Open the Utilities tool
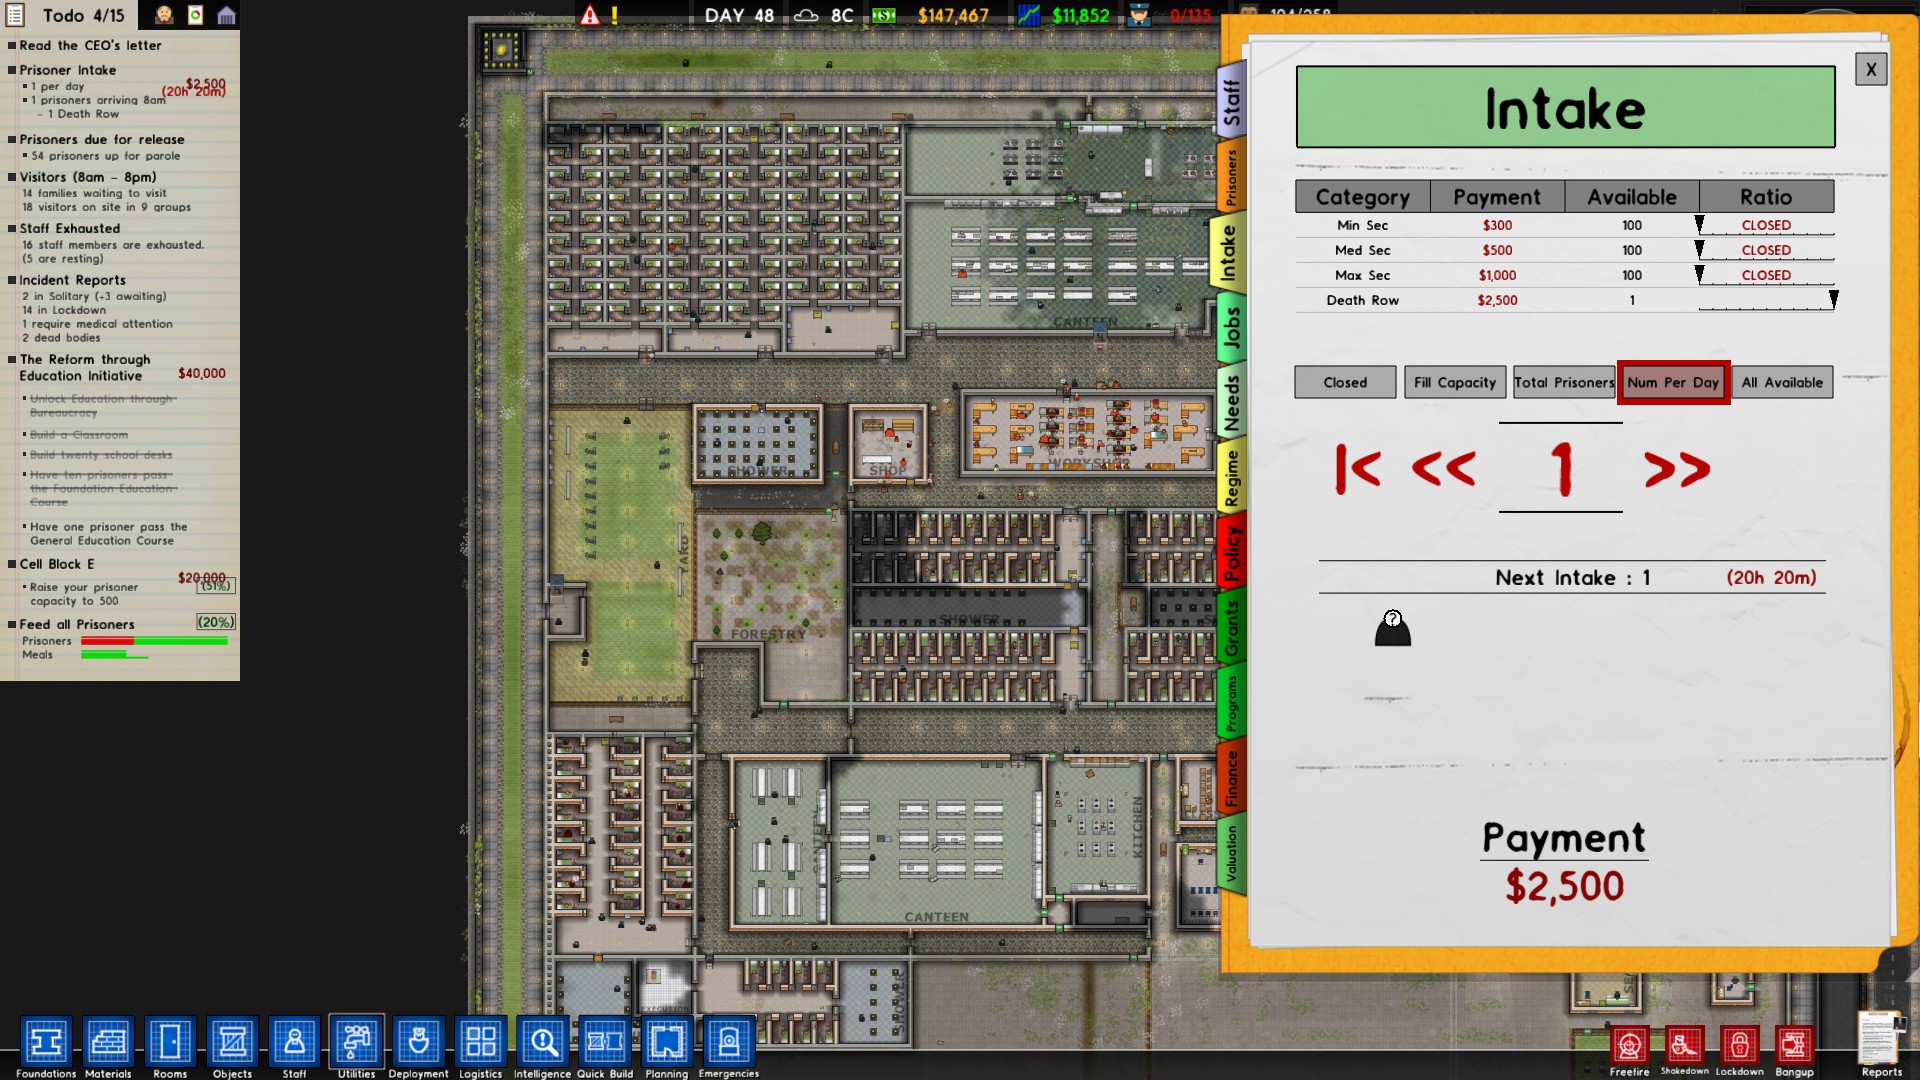 coord(356,1043)
